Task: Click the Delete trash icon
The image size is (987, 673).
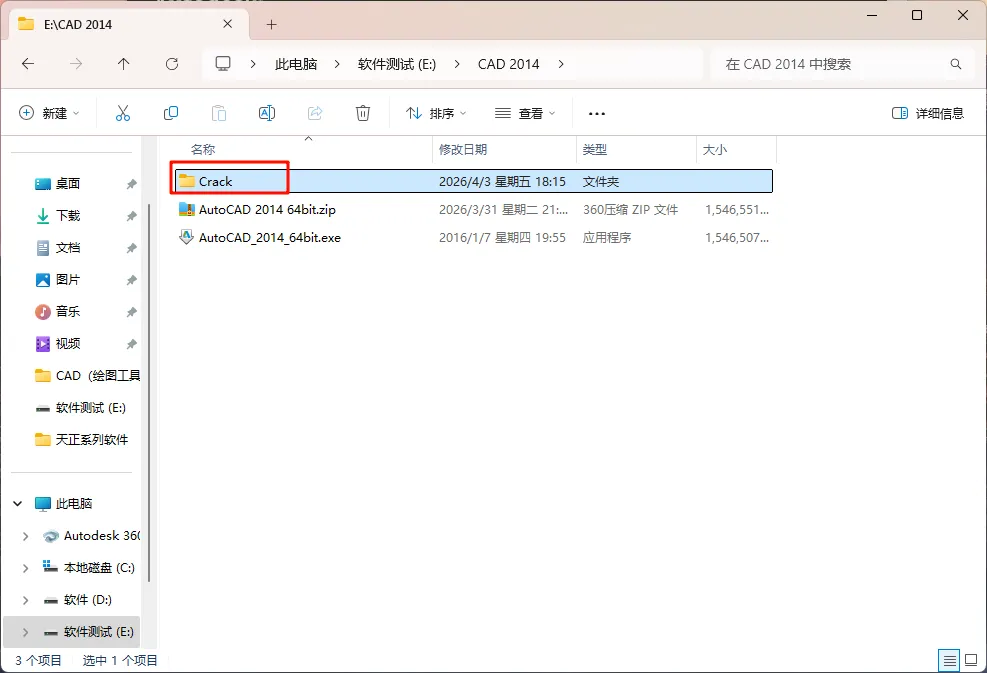Action: [363, 113]
